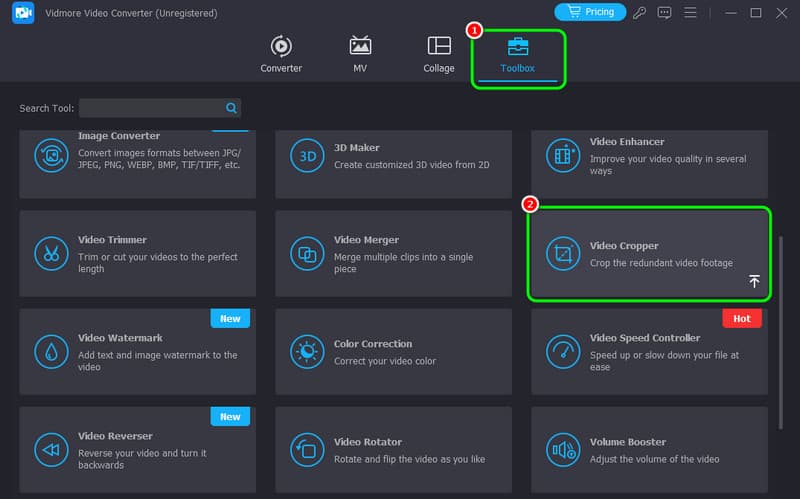Select the Video Cropper crop icon

pyautogui.click(x=562, y=254)
